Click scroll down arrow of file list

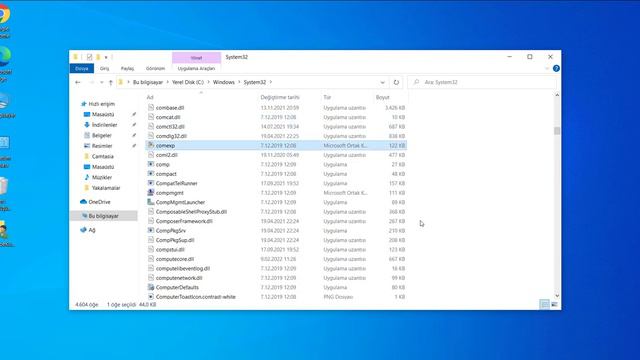[x=557, y=296]
